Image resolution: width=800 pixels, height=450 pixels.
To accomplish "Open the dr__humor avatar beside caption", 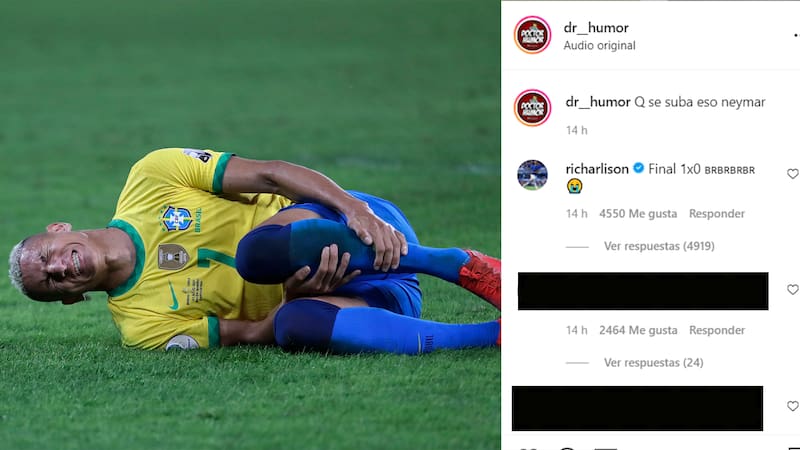I will 532,108.
